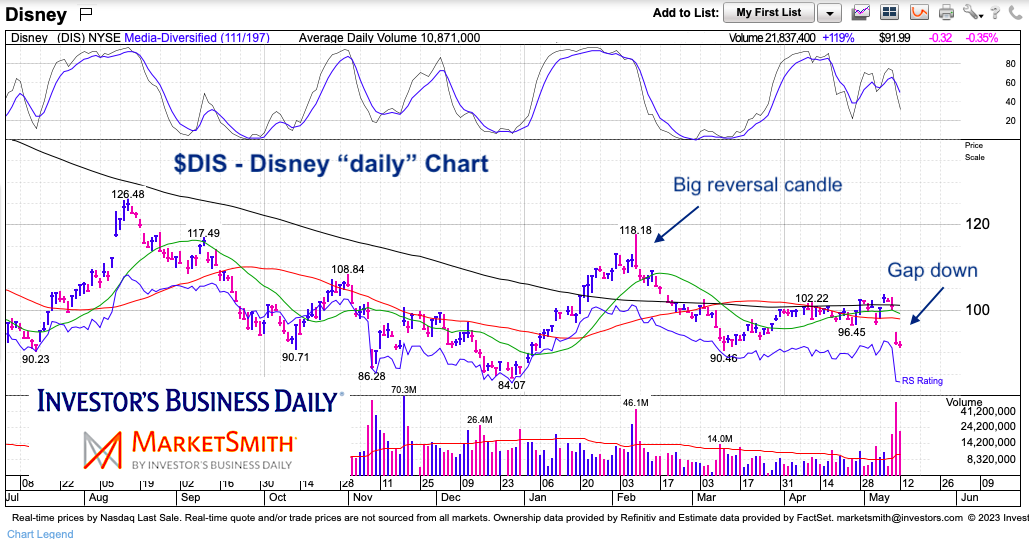Screen dimensions: 1029x539
Task: Click the Disney title at top left
Action: pyautogui.click(x=36, y=14)
